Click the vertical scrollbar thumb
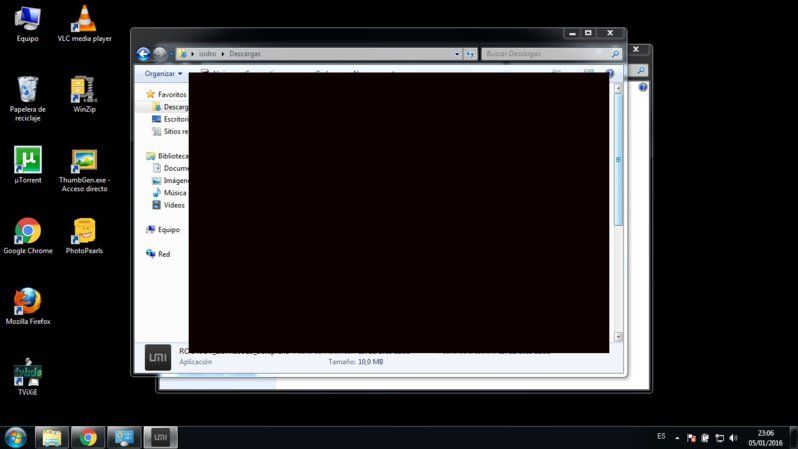 coord(618,159)
